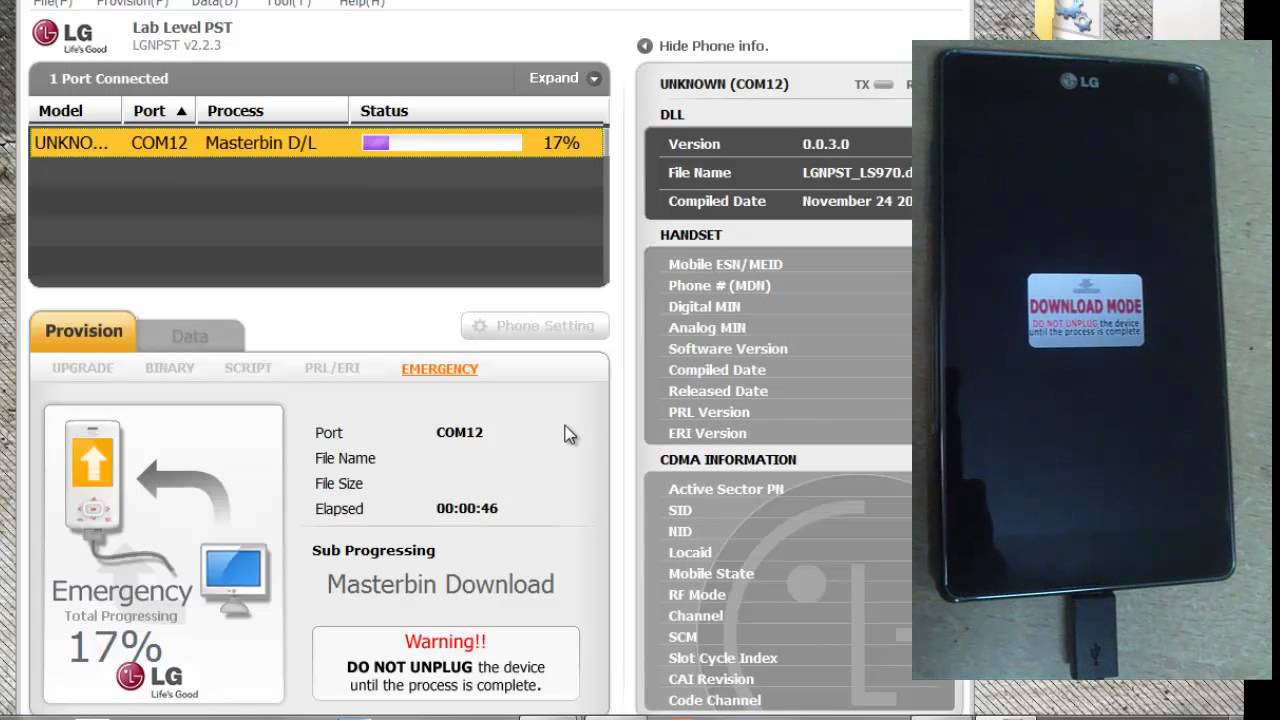This screenshot has width=1280, height=720.
Task: Click the phone with orange up arrow graphic
Action: (x=93, y=475)
